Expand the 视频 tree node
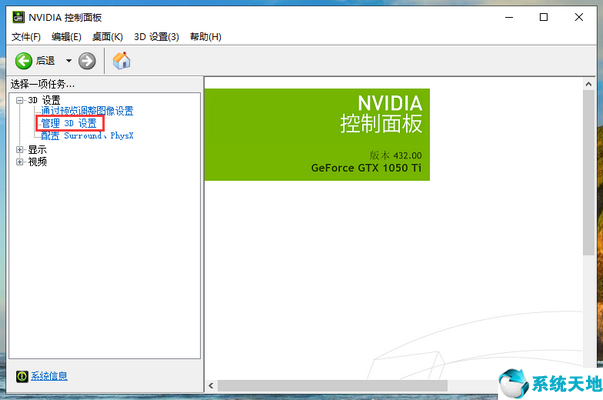The height and width of the screenshot is (400, 603). (20, 162)
